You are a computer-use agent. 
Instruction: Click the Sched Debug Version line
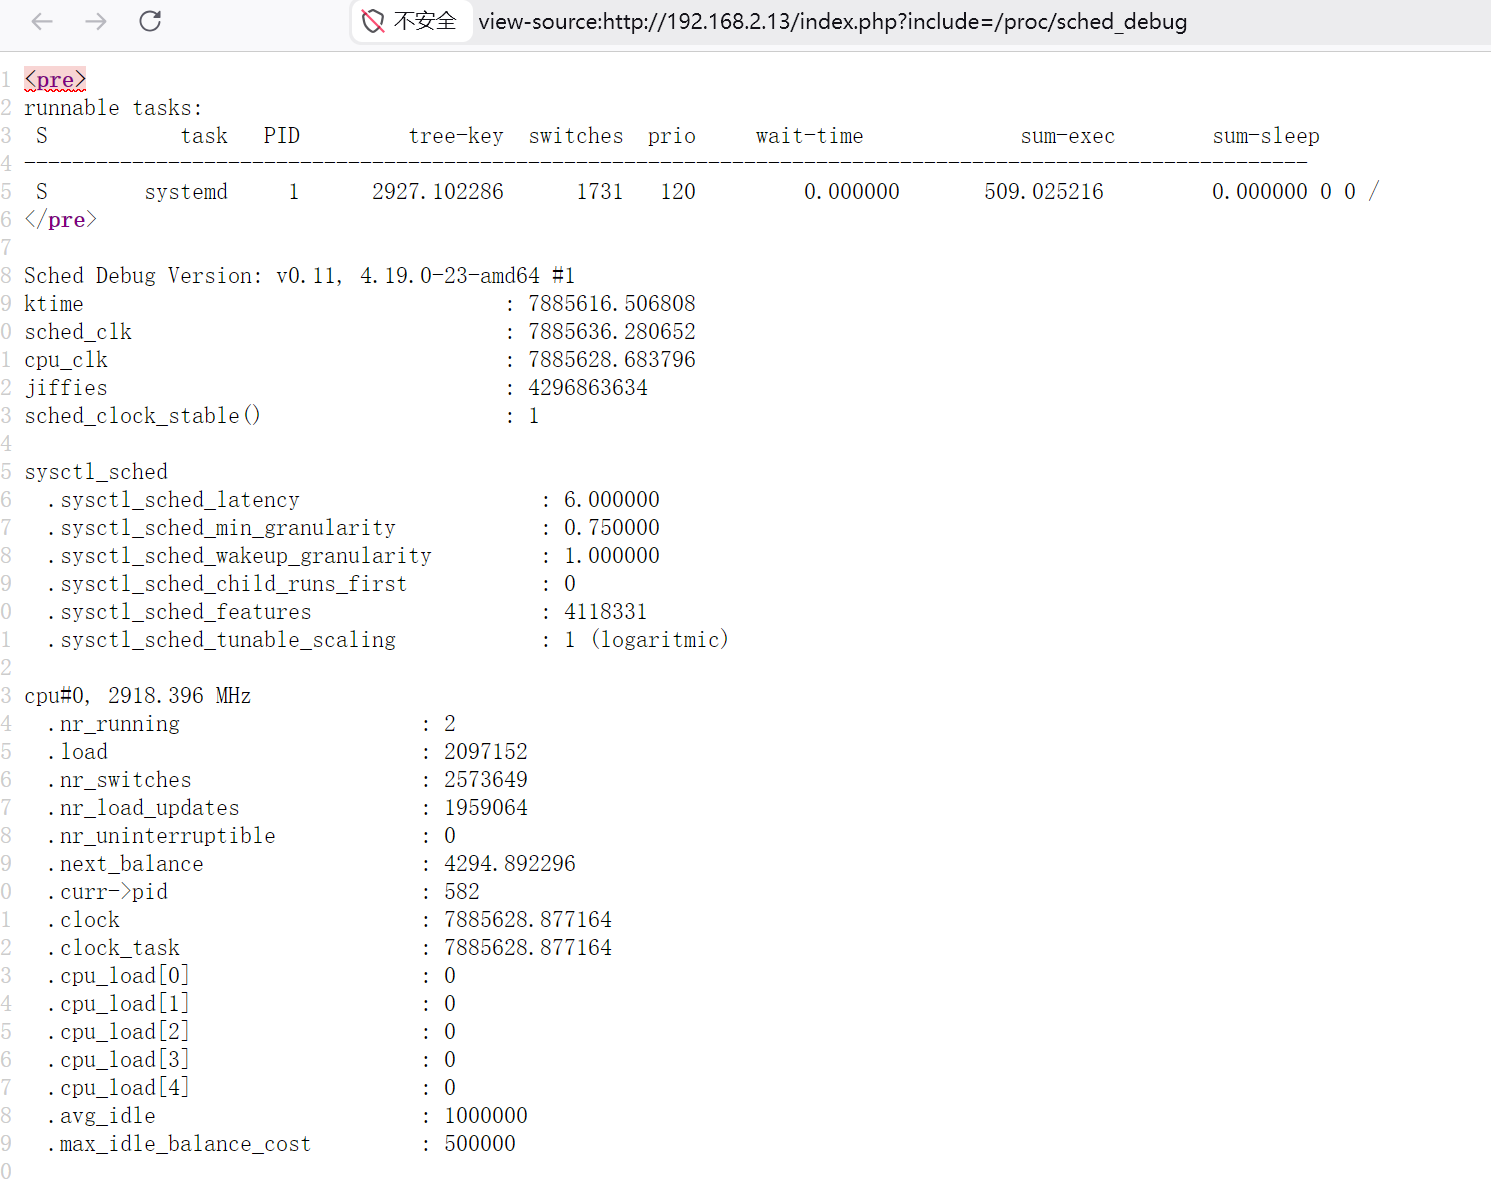pos(299,276)
